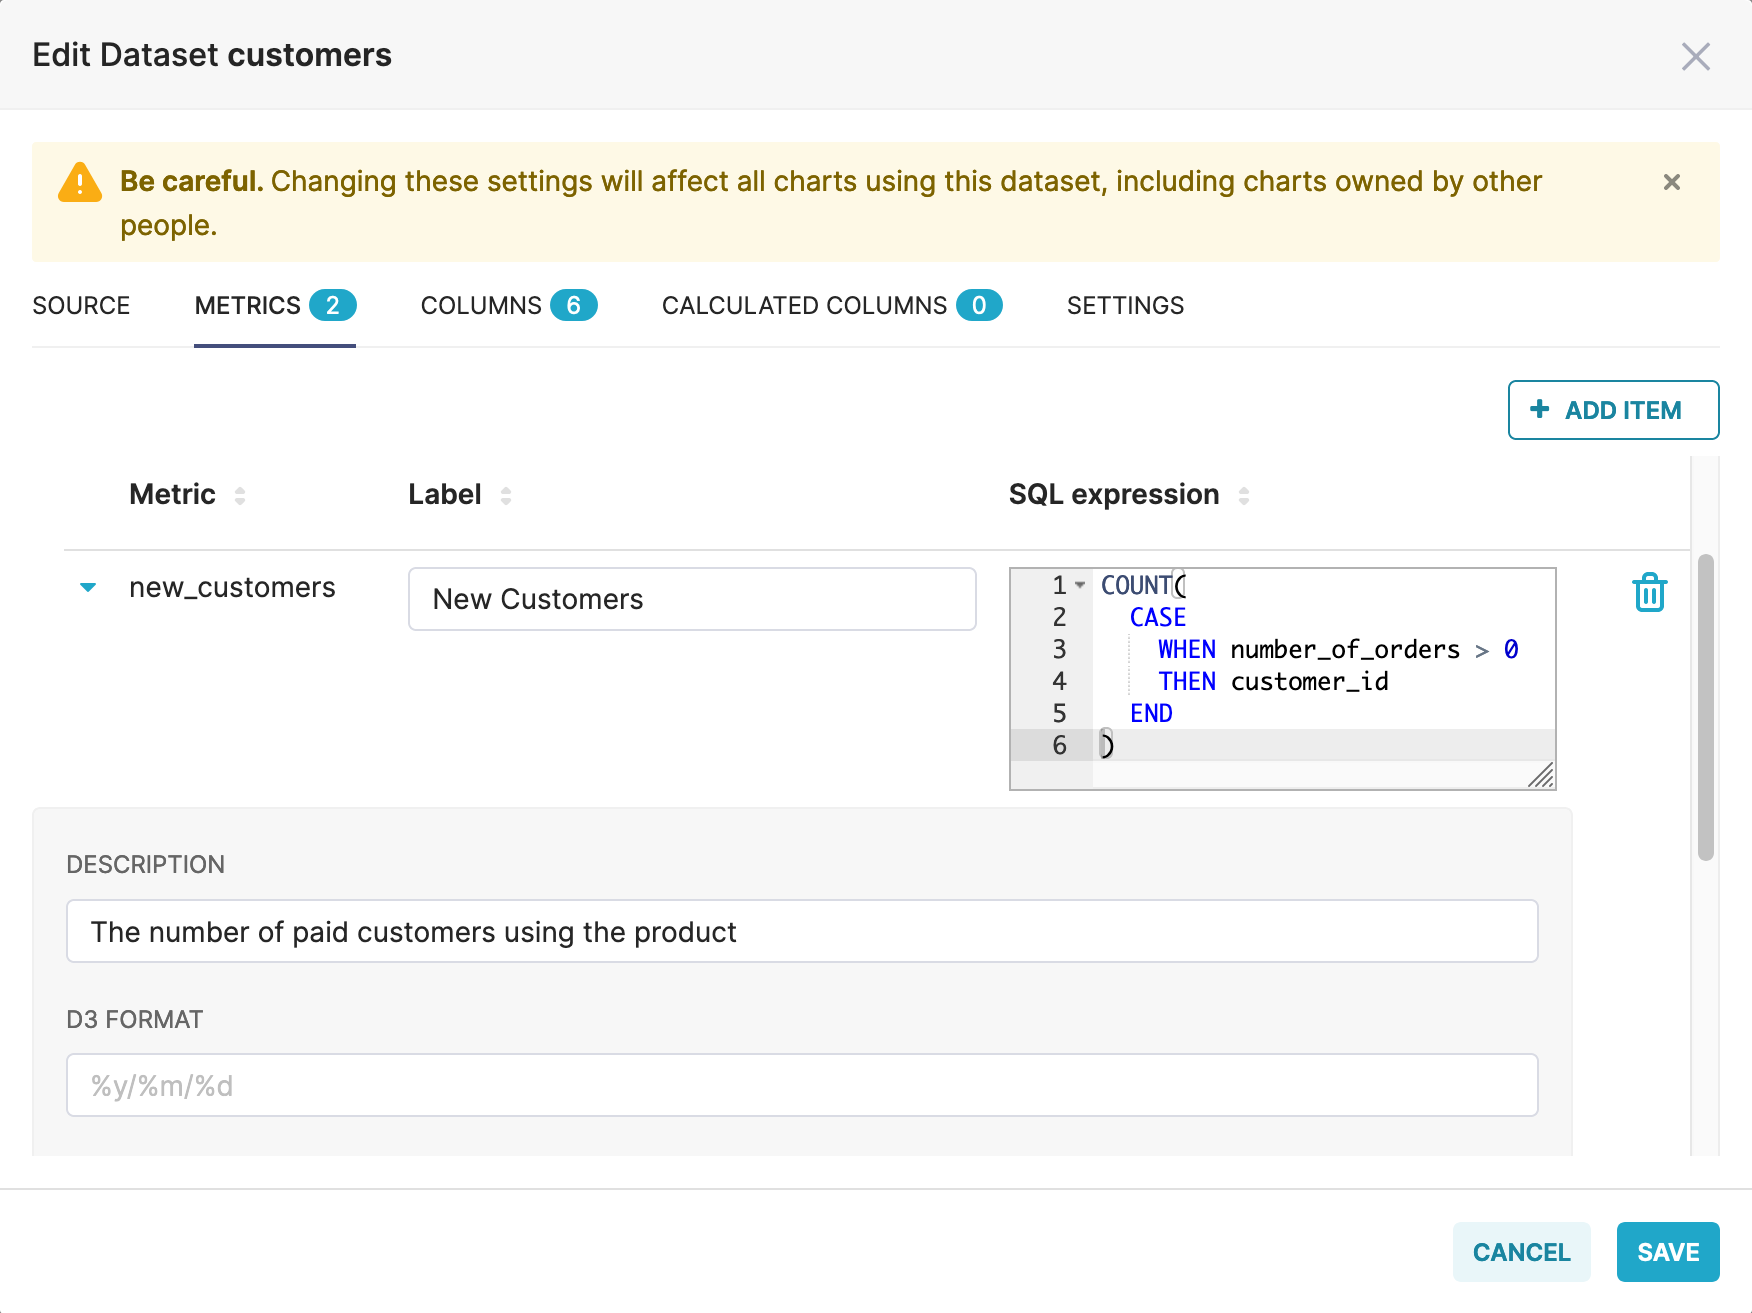Sort by the Metric column
1752x1313 pixels.
pyautogui.click(x=240, y=495)
